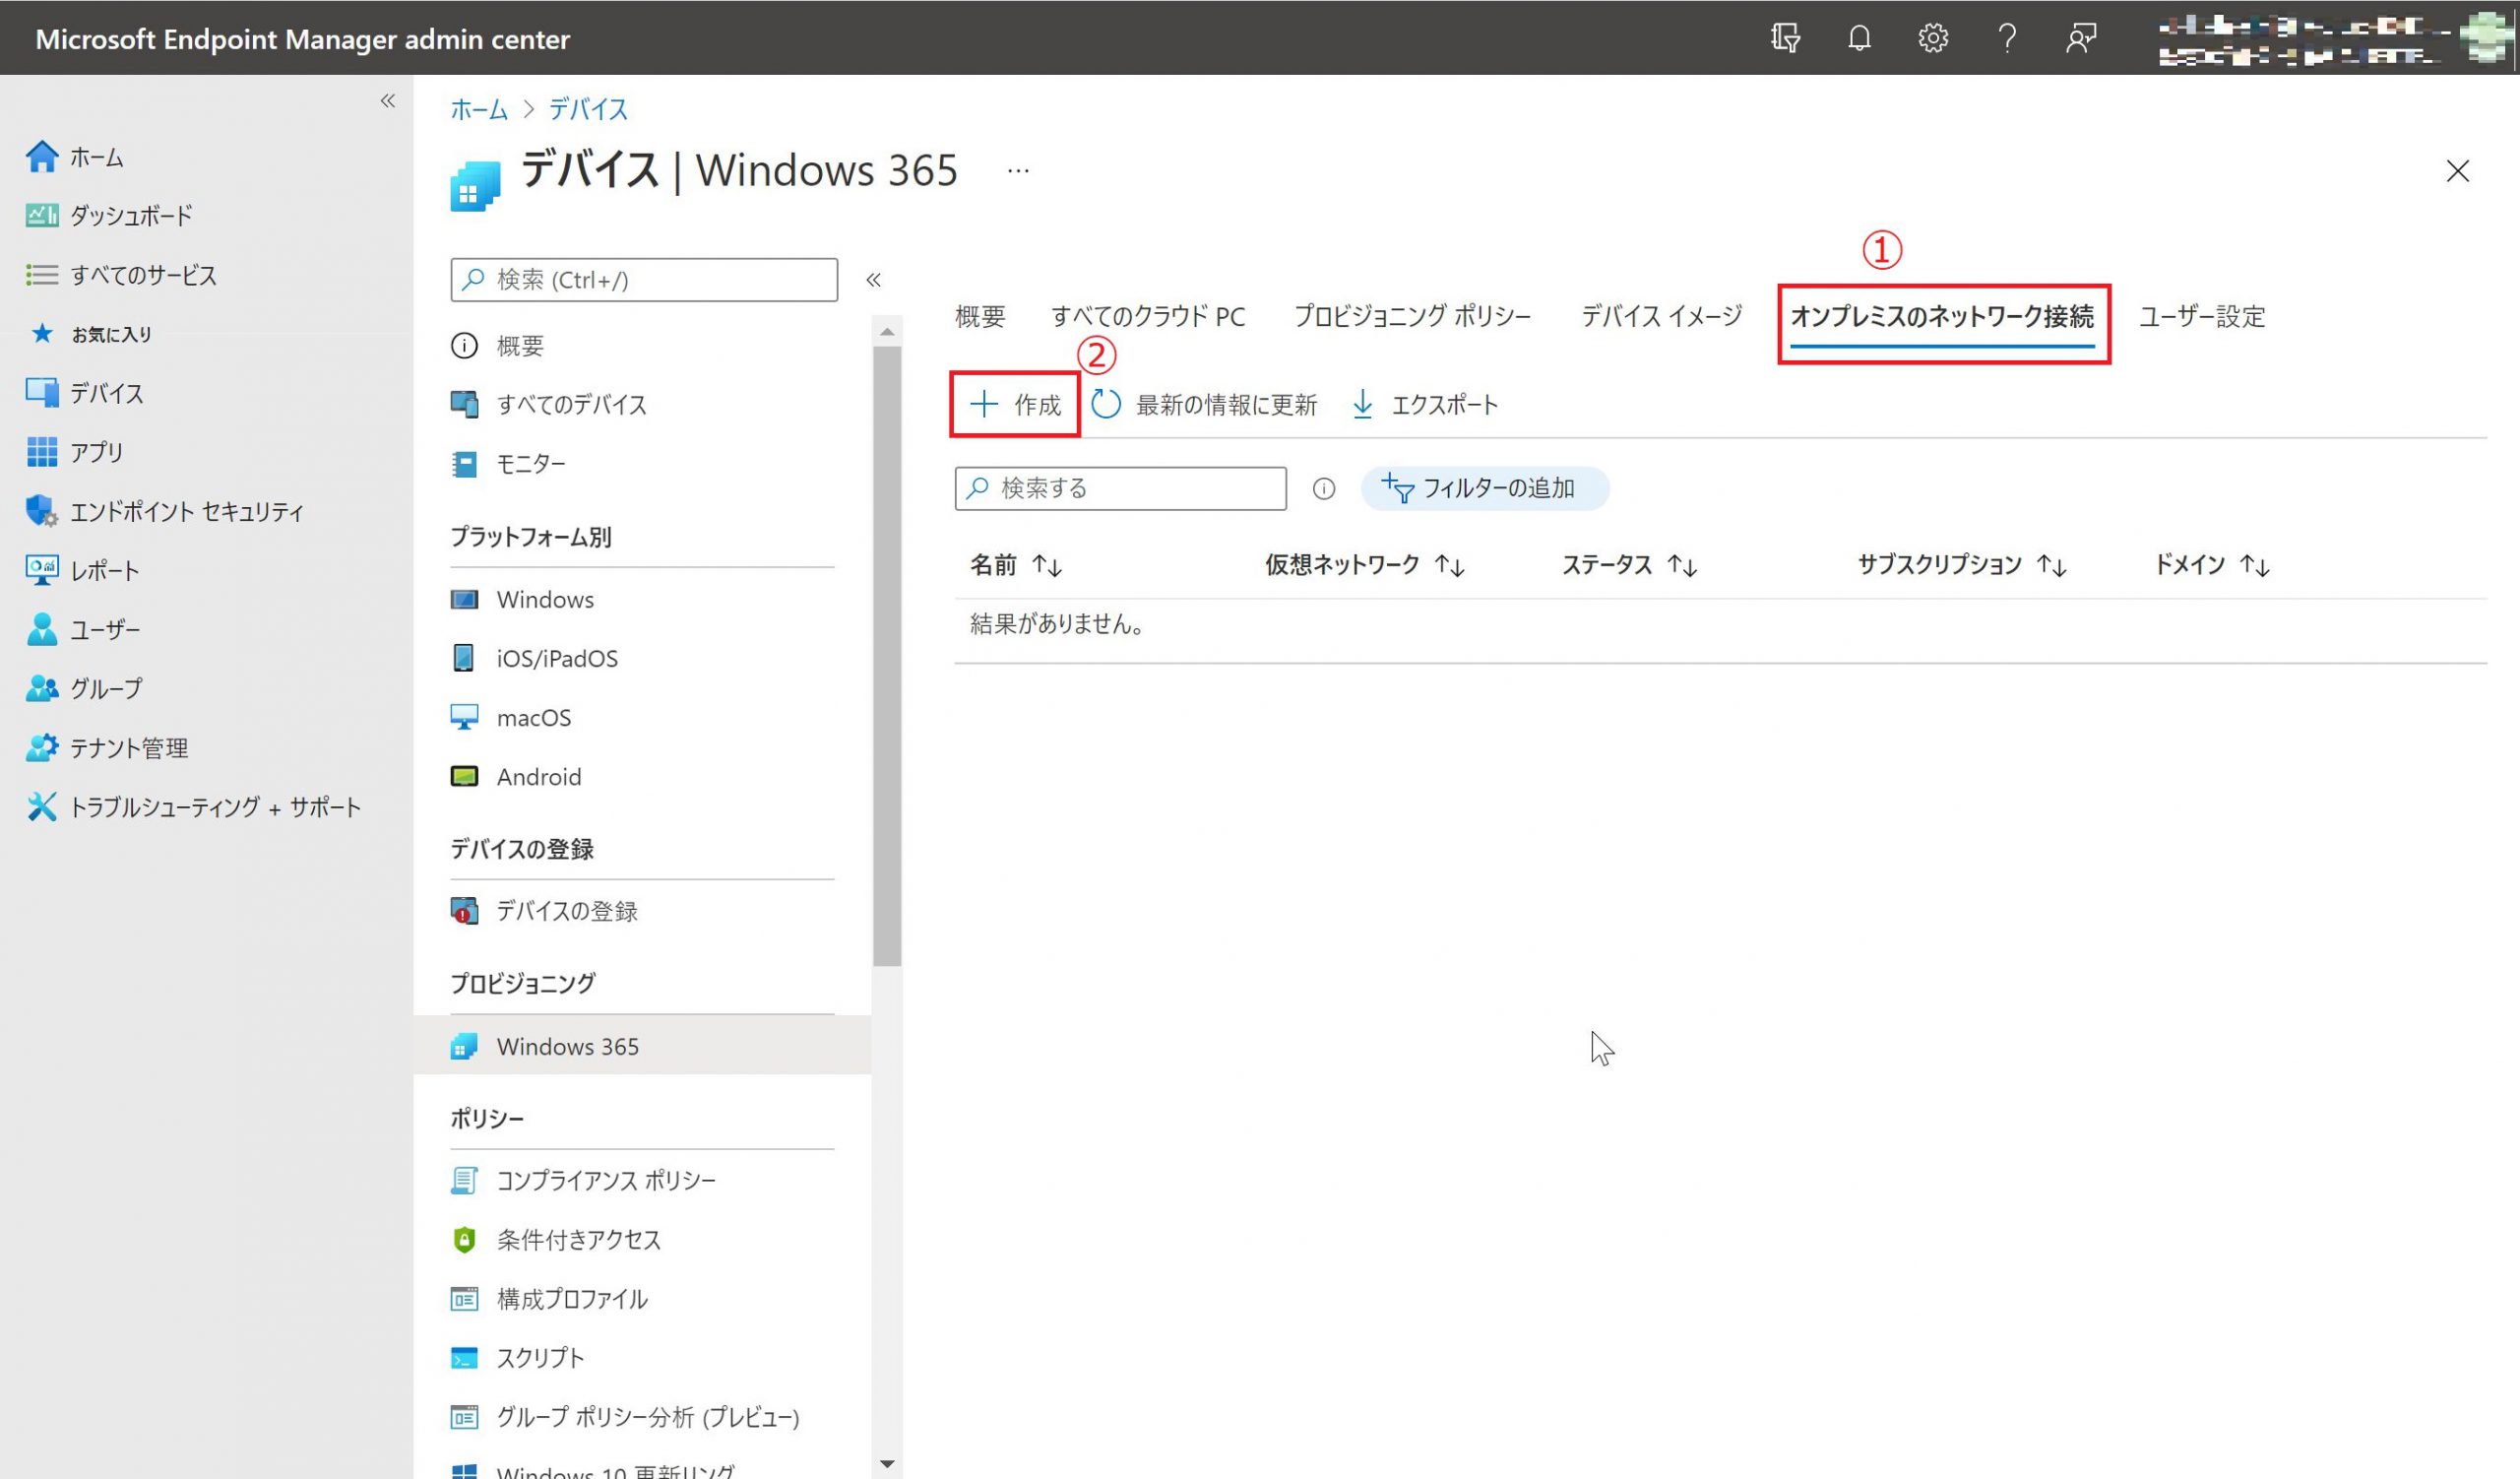Image resolution: width=2520 pixels, height=1479 pixels.
Task: Collapse the main left navigation pane
Action: 388,101
